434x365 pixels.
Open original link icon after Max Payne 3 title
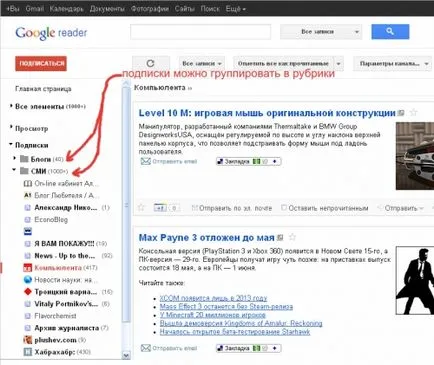pos(280,238)
